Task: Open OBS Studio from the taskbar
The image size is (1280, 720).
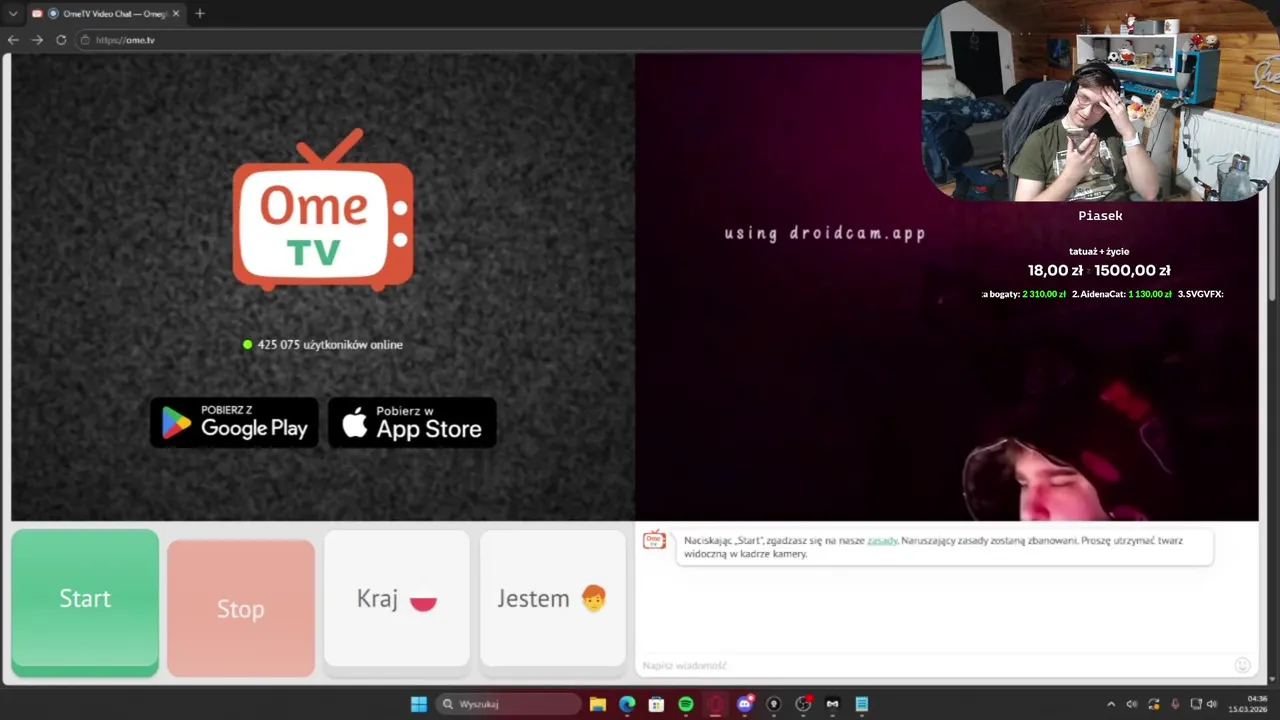Action: coord(803,704)
